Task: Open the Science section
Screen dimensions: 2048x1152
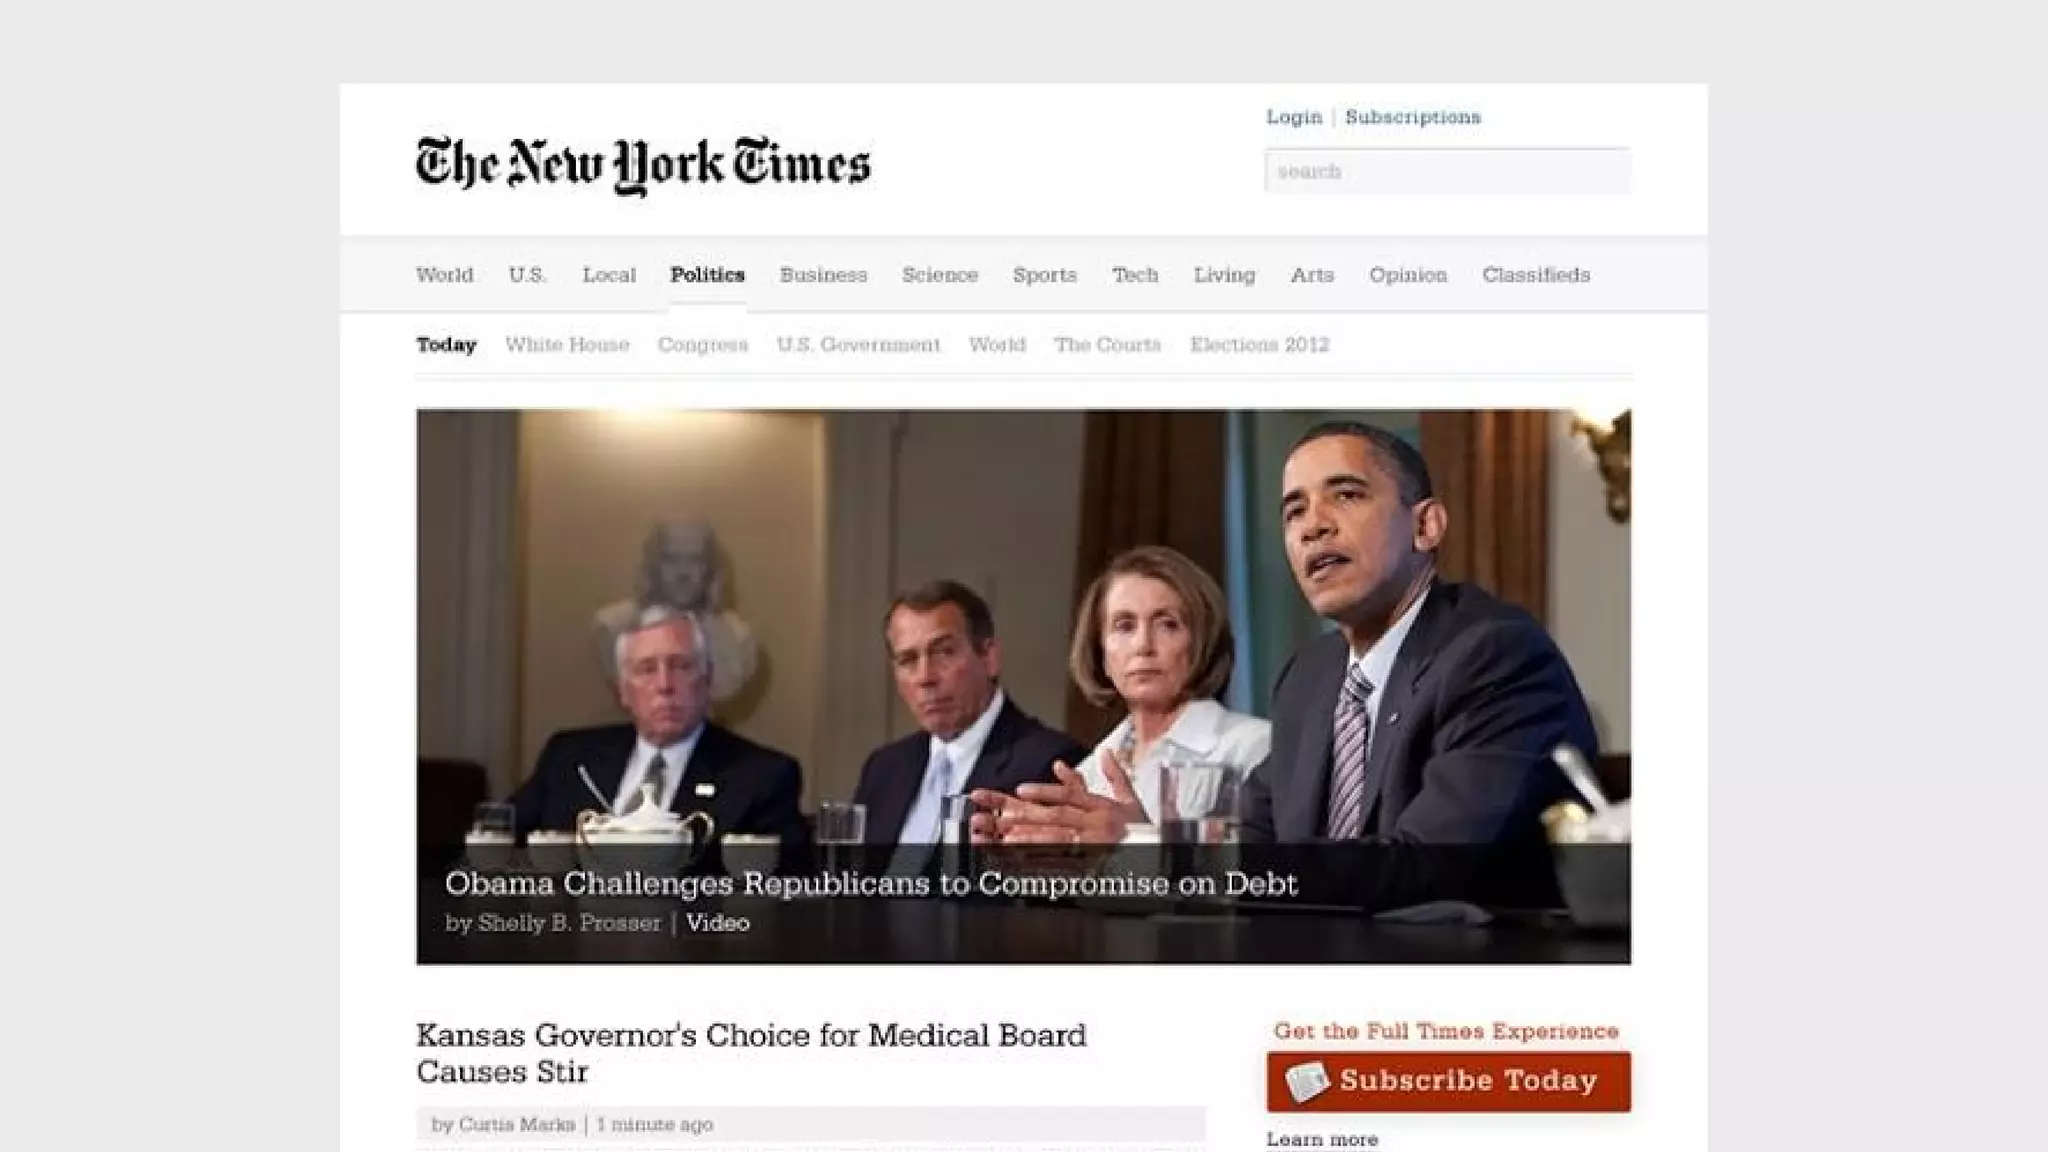Action: pos(940,275)
